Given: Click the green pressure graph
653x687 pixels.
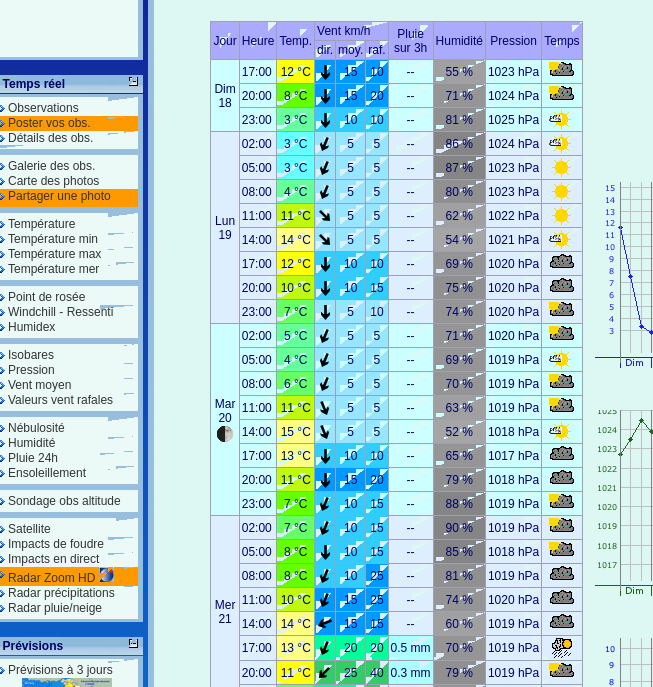Looking at the screenshot, I should pyautogui.click(x=625, y=503).
